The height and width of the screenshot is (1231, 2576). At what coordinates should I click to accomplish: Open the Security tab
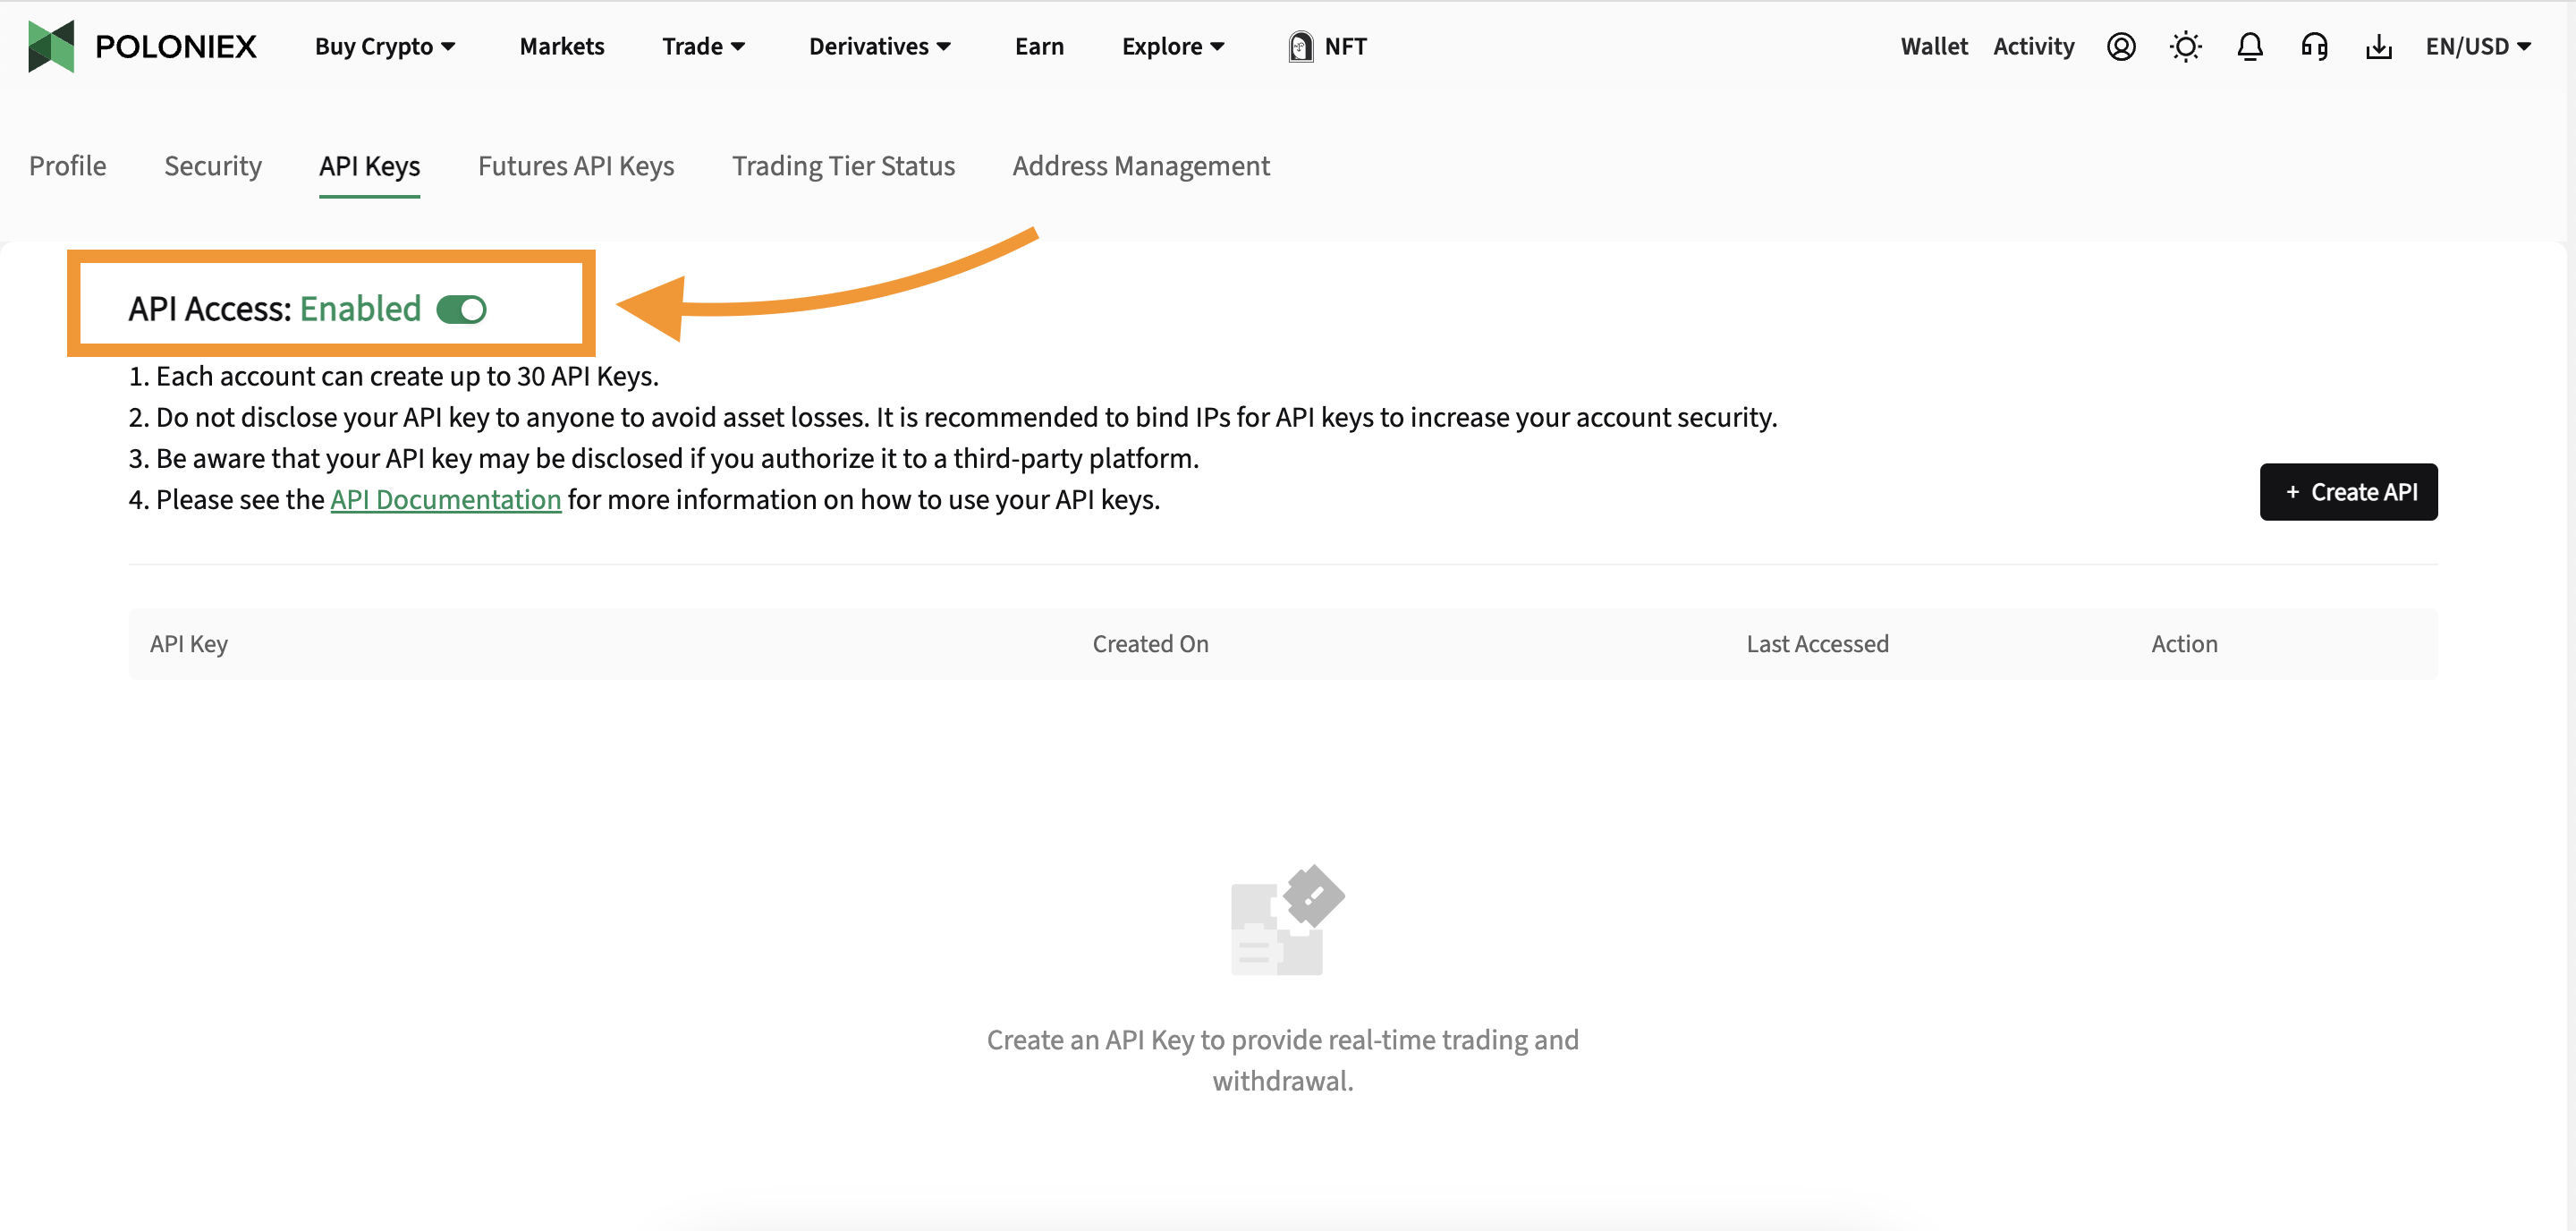[213, 166]
